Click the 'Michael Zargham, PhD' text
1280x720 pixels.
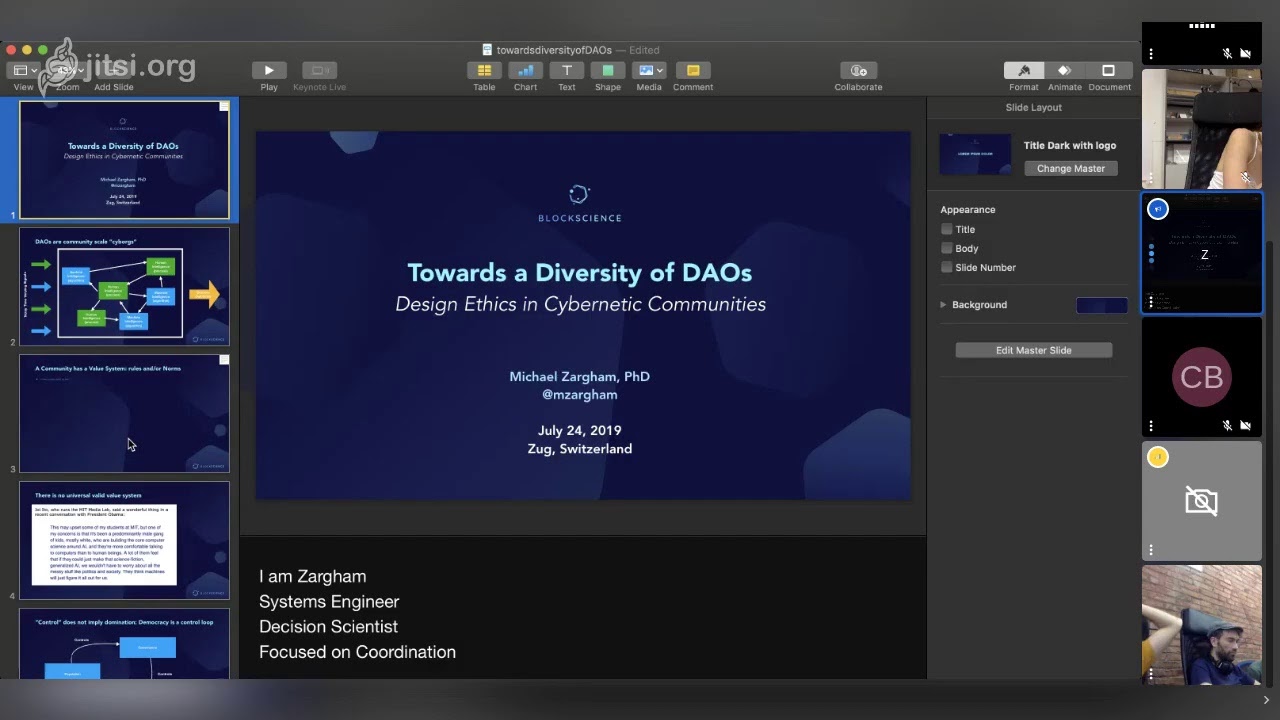[579, 376]
